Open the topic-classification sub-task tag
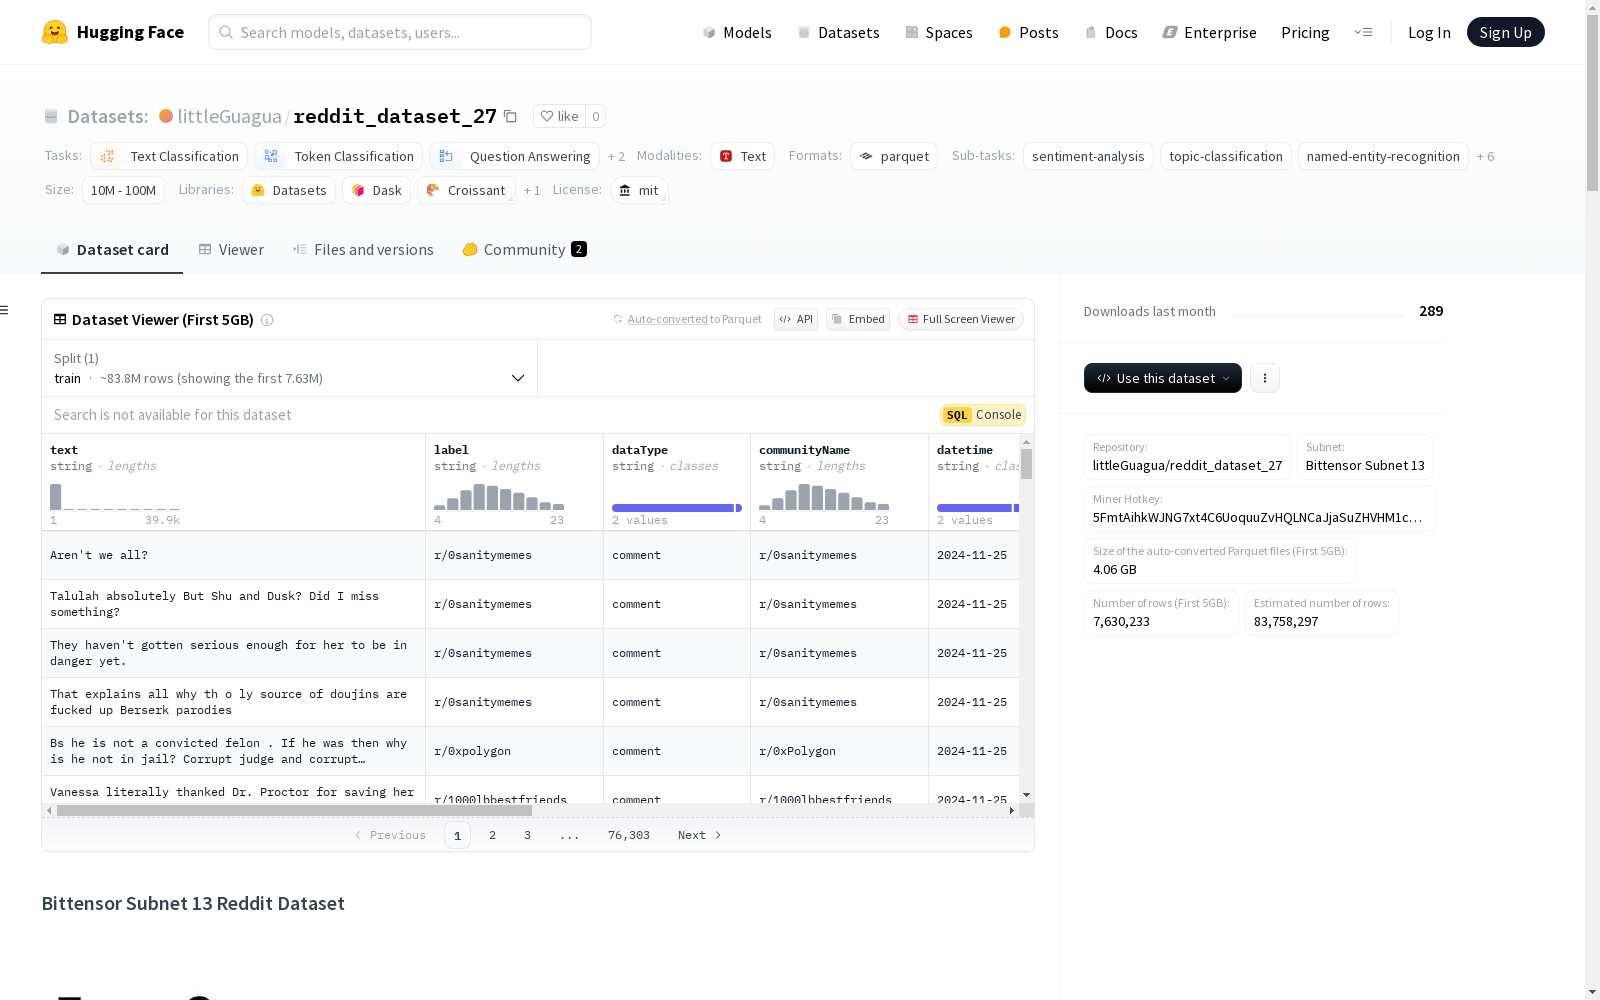This screenshot has height=1000, width=1600. point(1226,156)
